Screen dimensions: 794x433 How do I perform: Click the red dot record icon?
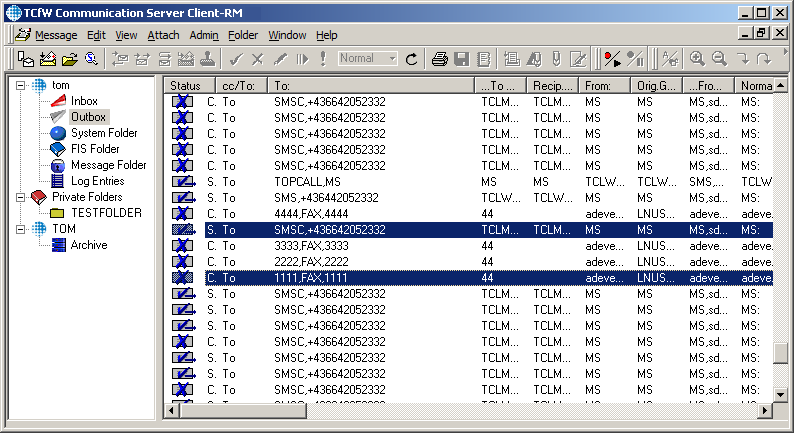[x=613, y=59]
